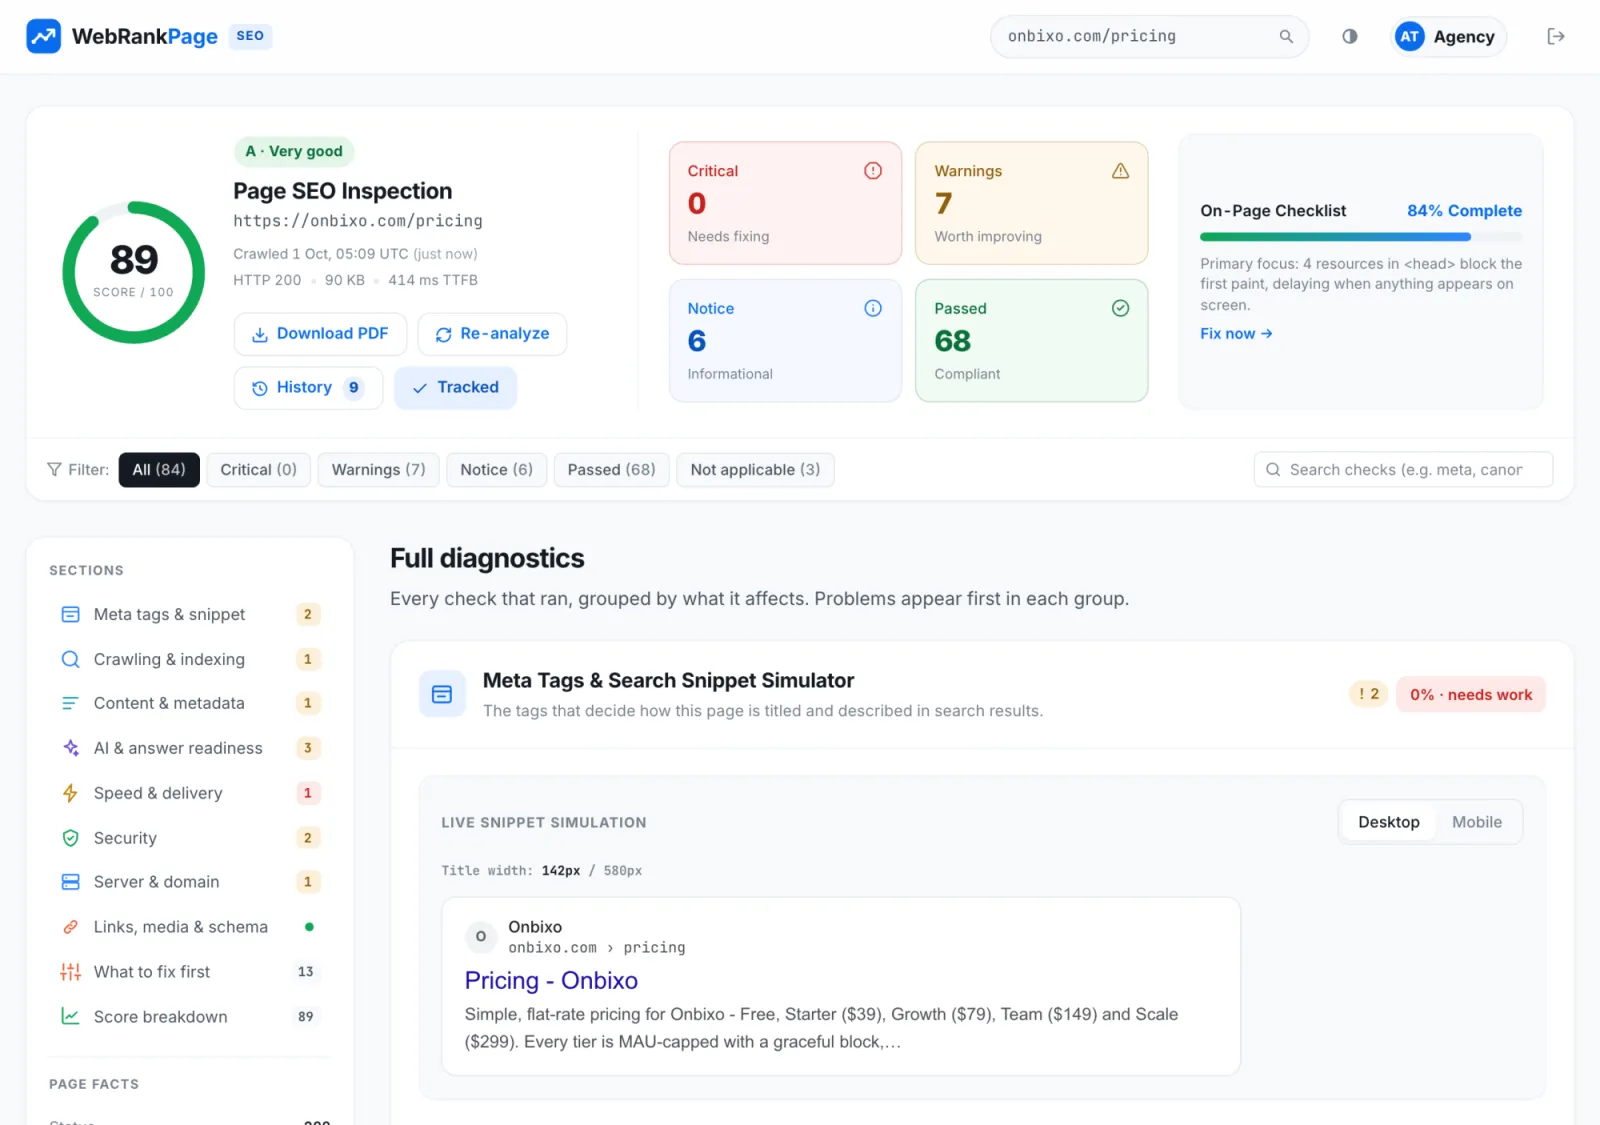1600x1125 pixels.
Task: Click the On-Page Checklist progress bar
Action: [1361, 237]
